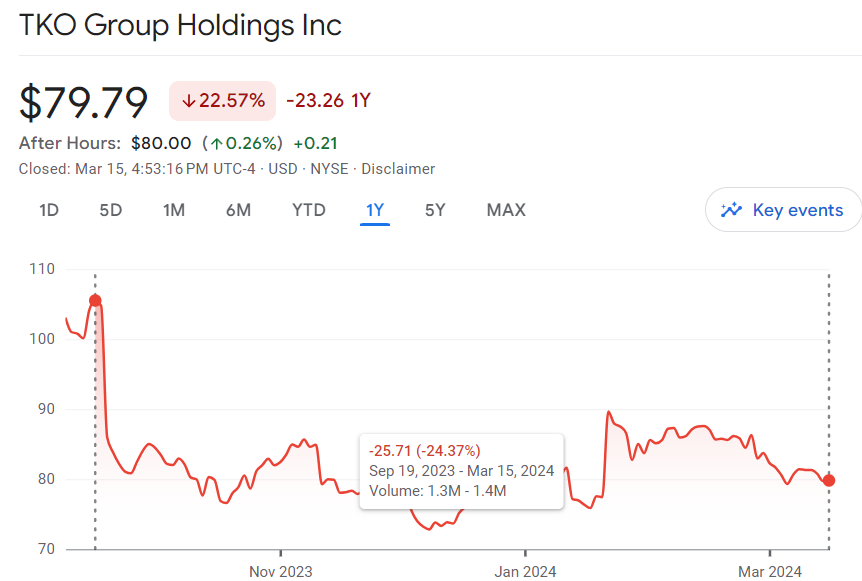Click the Sep 19 start point marker
Image resolution: width=862 pixels, height=581 pixels.
pyautogui.click(x=95, y=301)
